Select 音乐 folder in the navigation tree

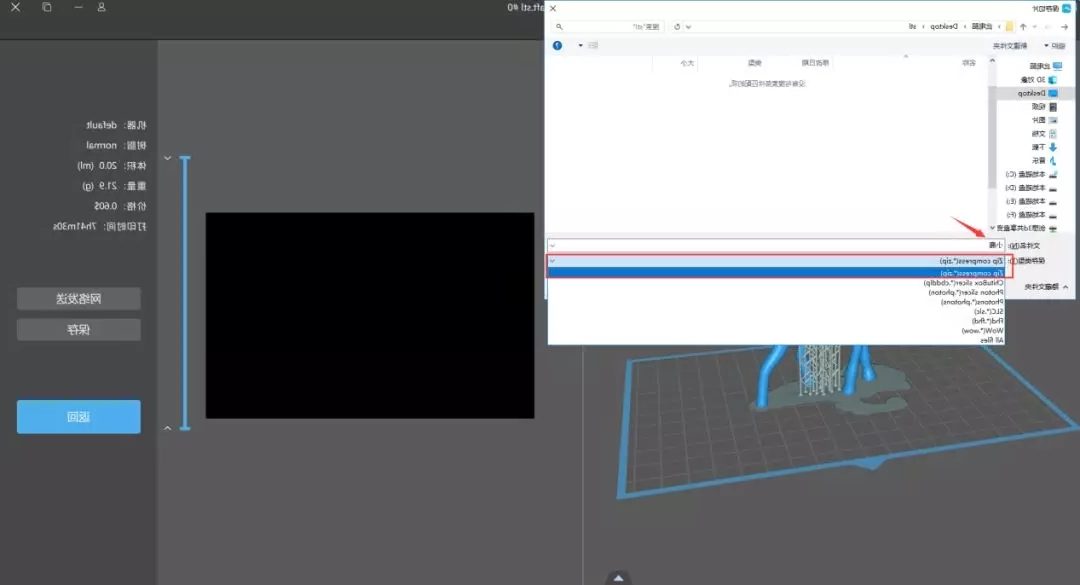1044,161
